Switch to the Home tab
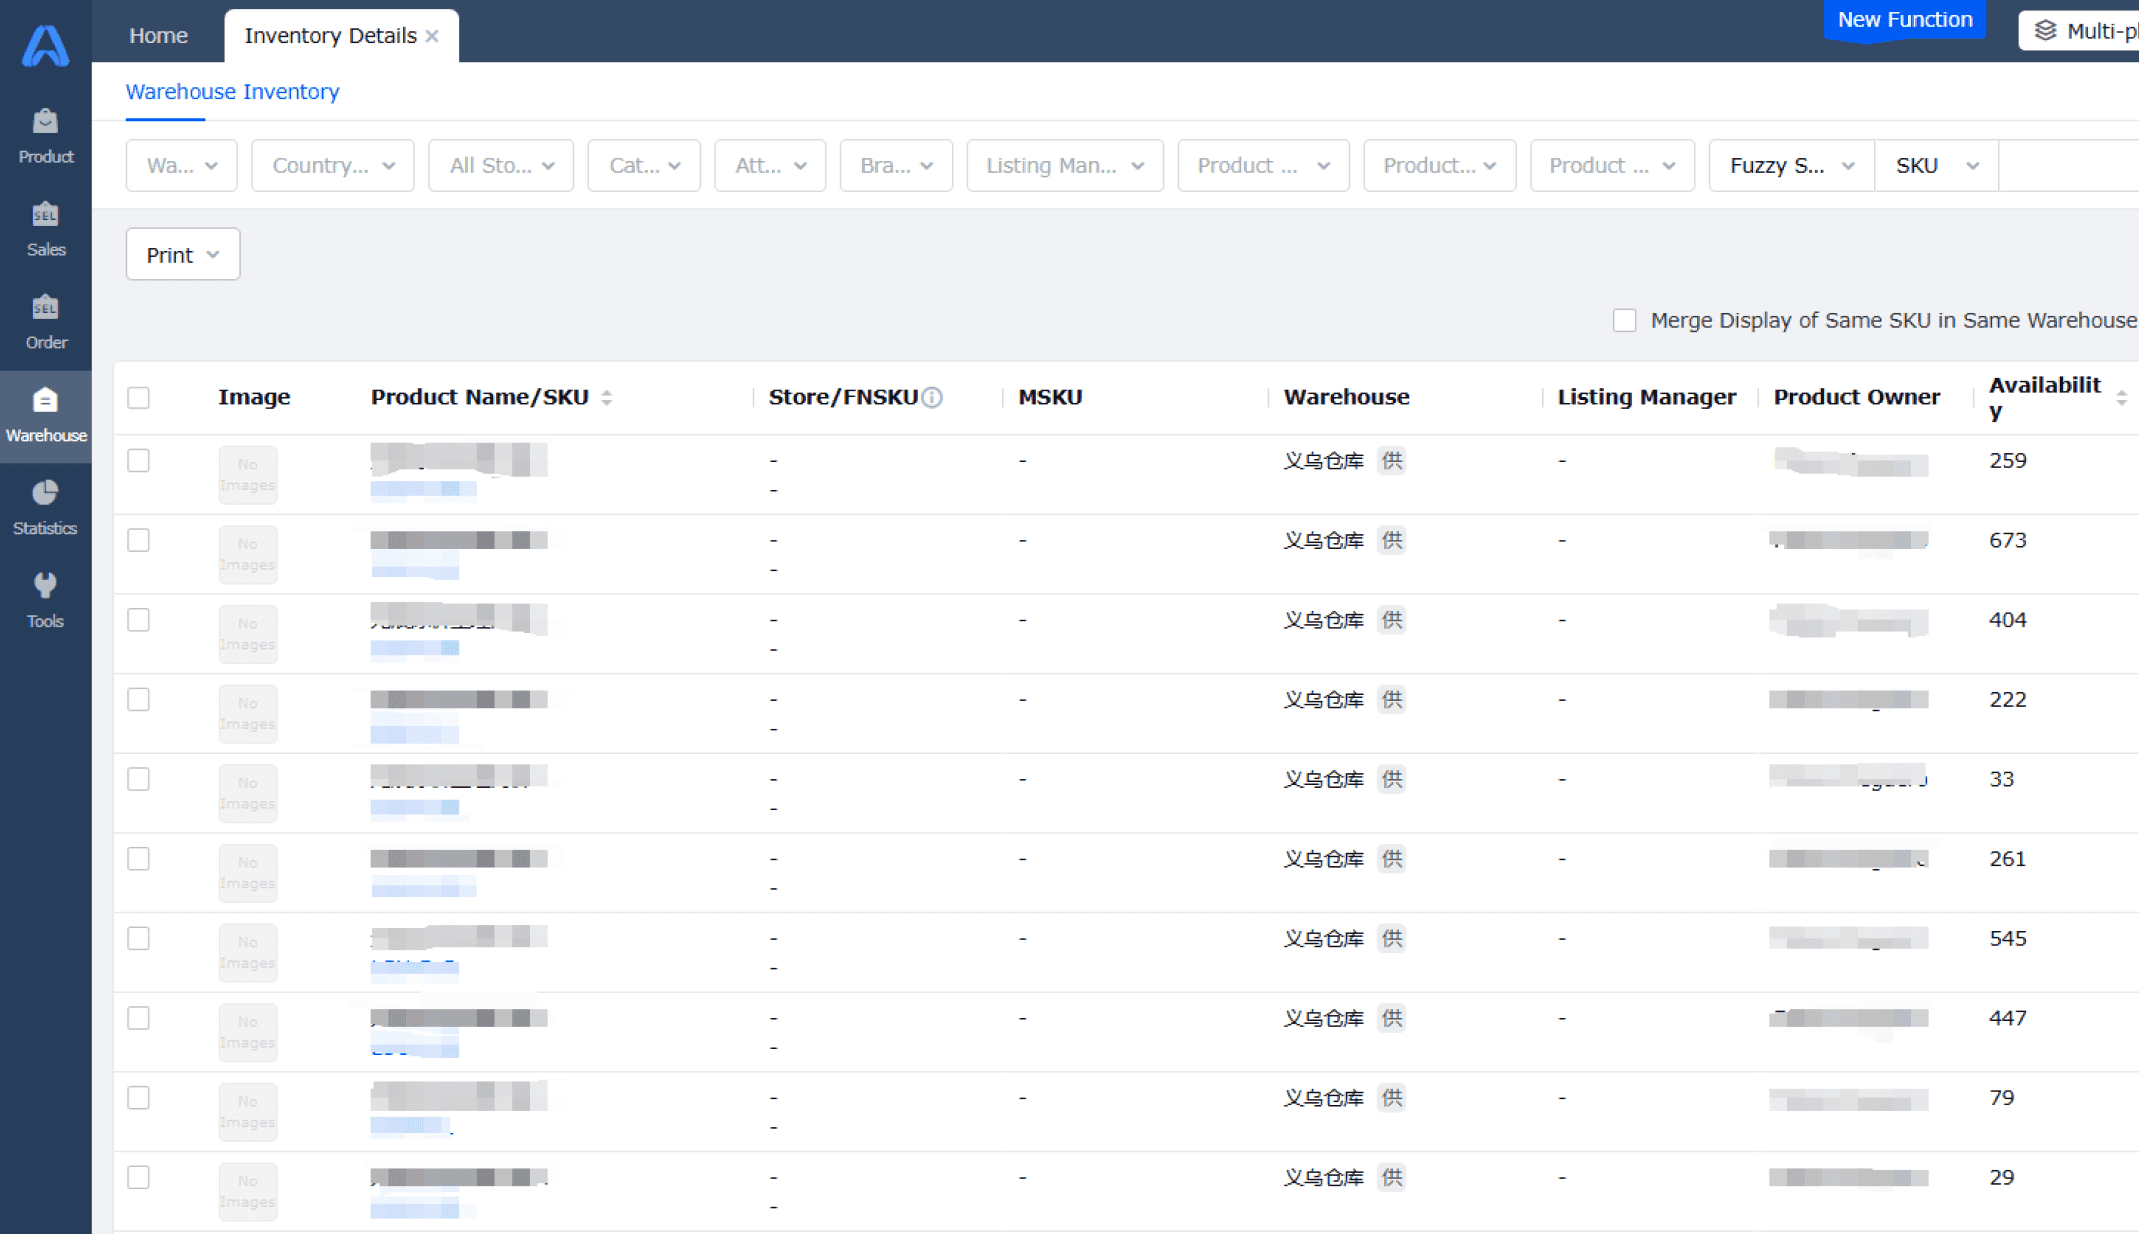Viewport: 2139px width, 1234px height. (x=158, y=35)
